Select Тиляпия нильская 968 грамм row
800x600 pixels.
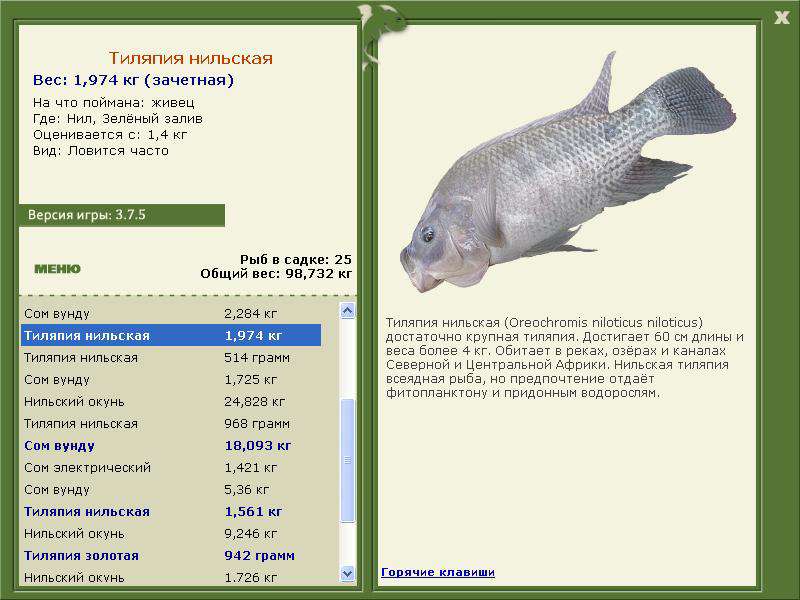point(171,423)
